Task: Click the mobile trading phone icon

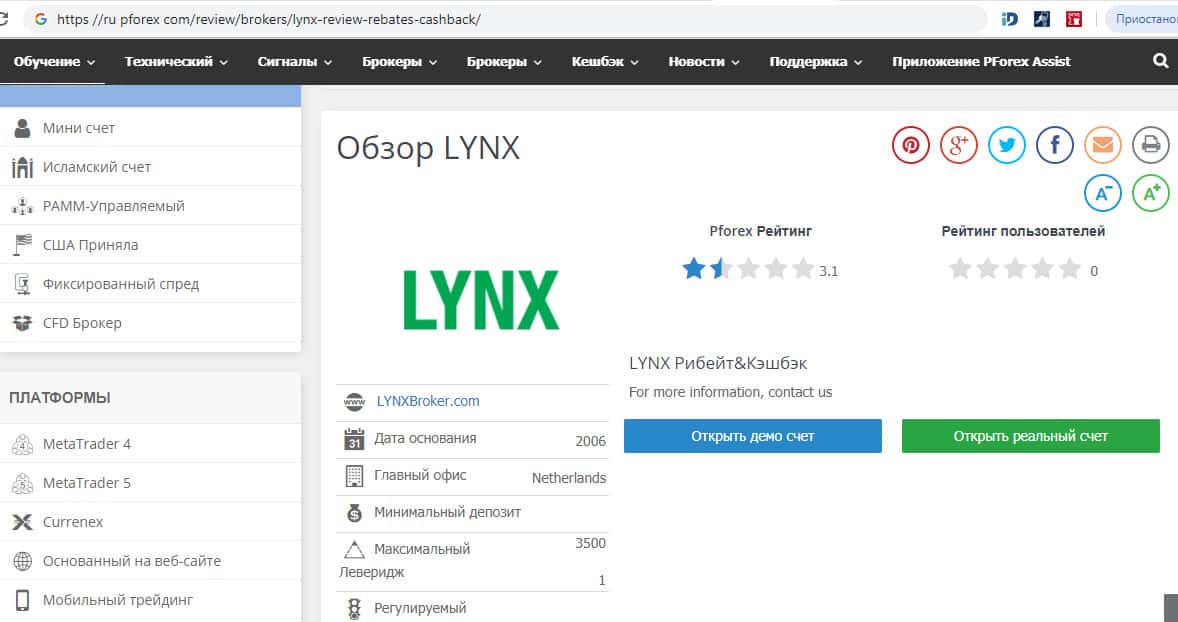Action: coord(23,600)
